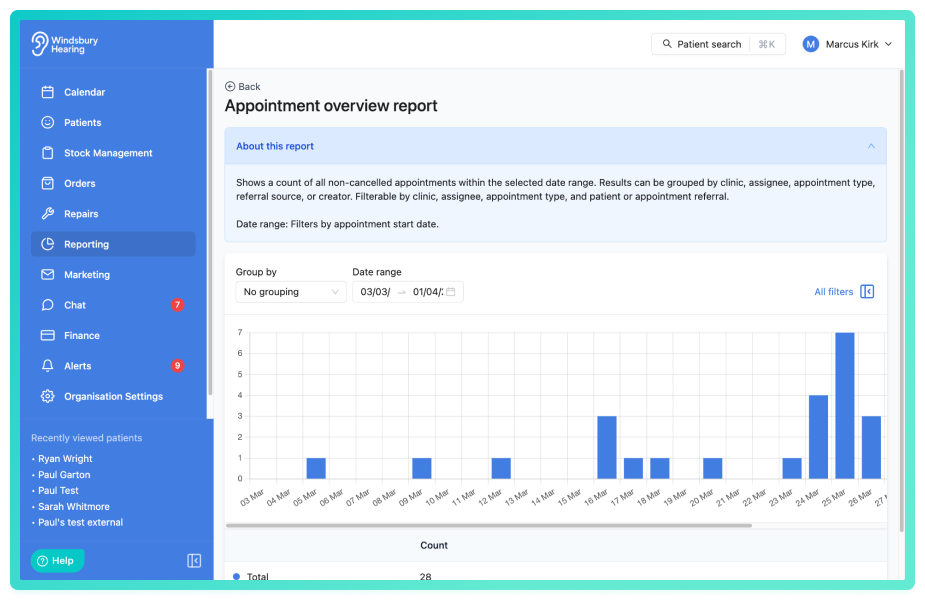This screenshot has width=925, height=600.
Task: Click the page vertical scrollbar on right
Action: [x=901, y=301]
